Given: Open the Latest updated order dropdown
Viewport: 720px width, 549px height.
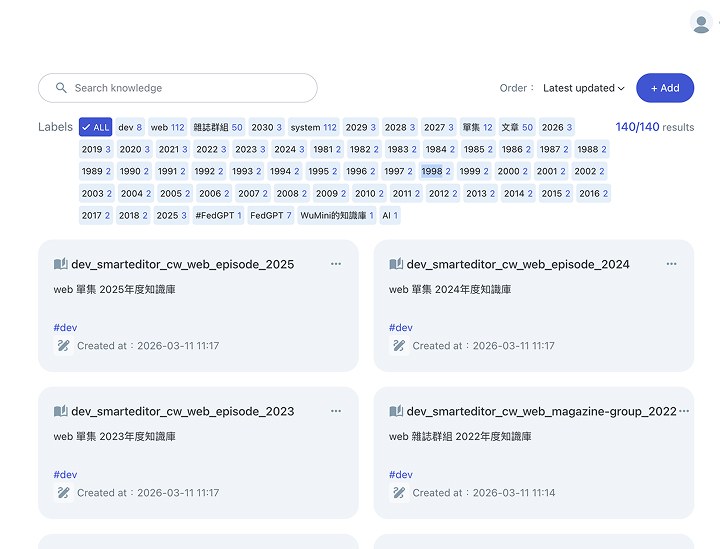Looking at the screenshot, I should point(584,88).
